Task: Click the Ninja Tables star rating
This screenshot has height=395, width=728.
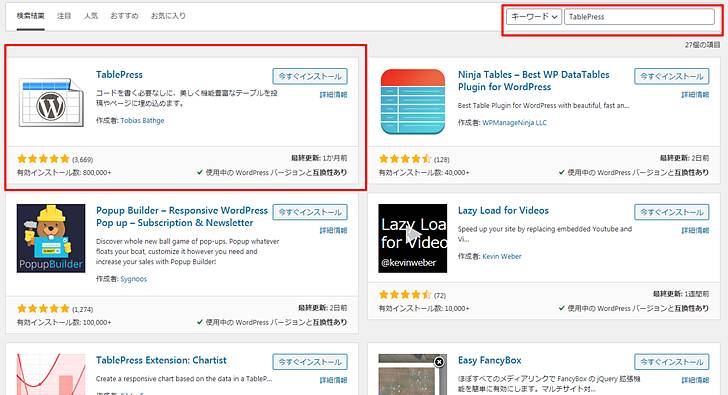Action: pos(405,159)
